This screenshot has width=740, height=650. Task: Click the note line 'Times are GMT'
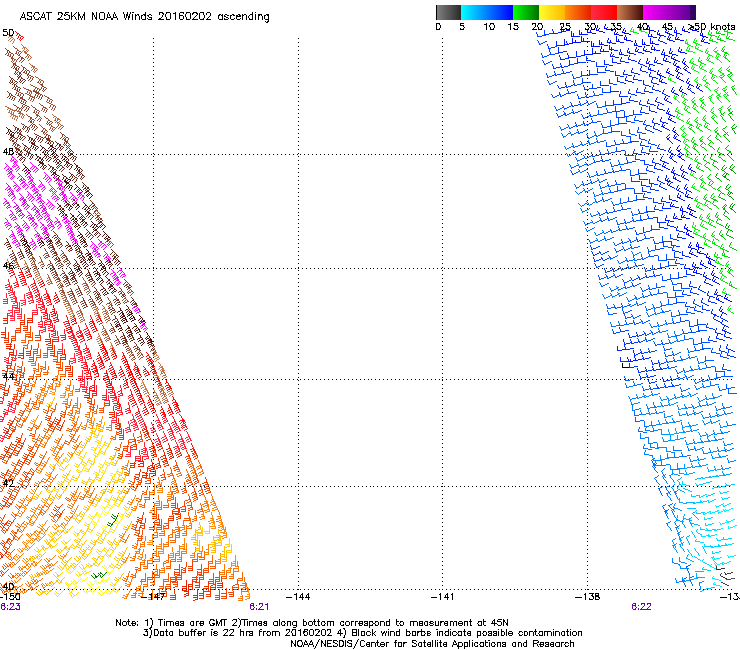click(x=193, y=623)
